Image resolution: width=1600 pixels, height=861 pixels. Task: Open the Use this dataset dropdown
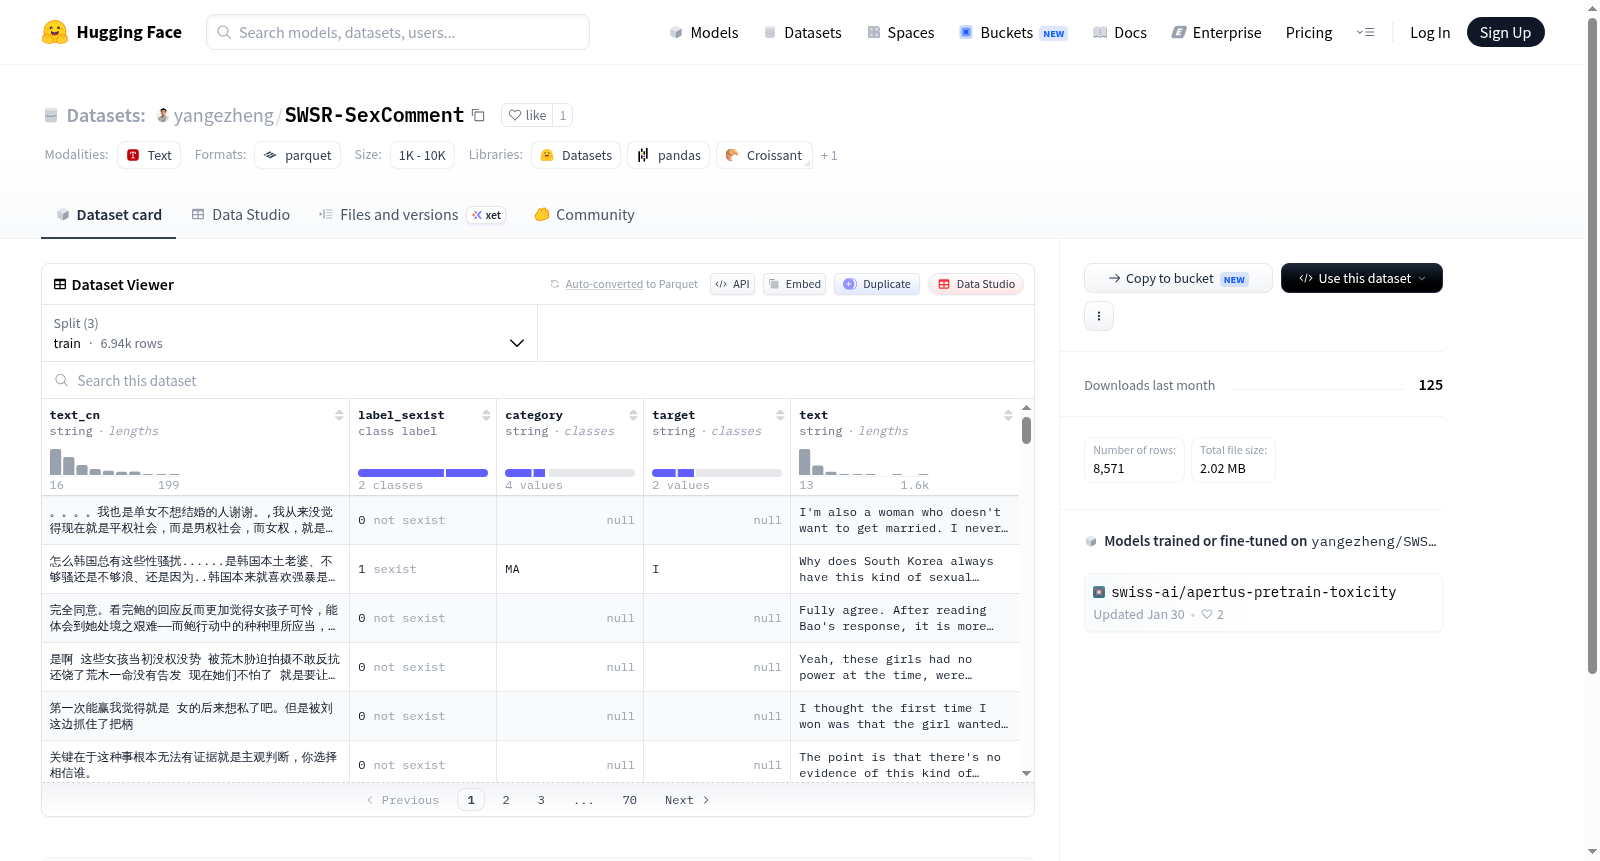pos(1361,278)
